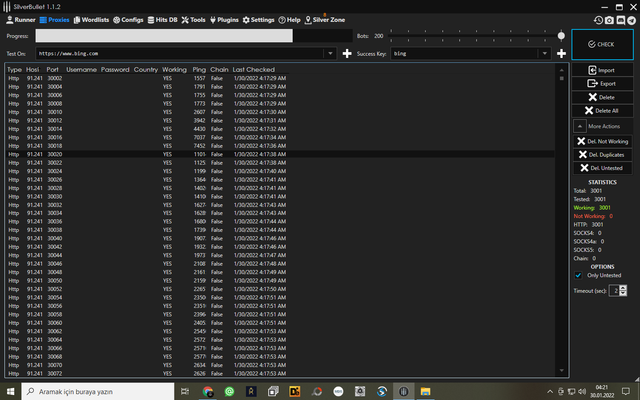The height and width of the screenshot is (400, 640).
Task: Click the volume speaker tray icon
Action: click(582, 391)
